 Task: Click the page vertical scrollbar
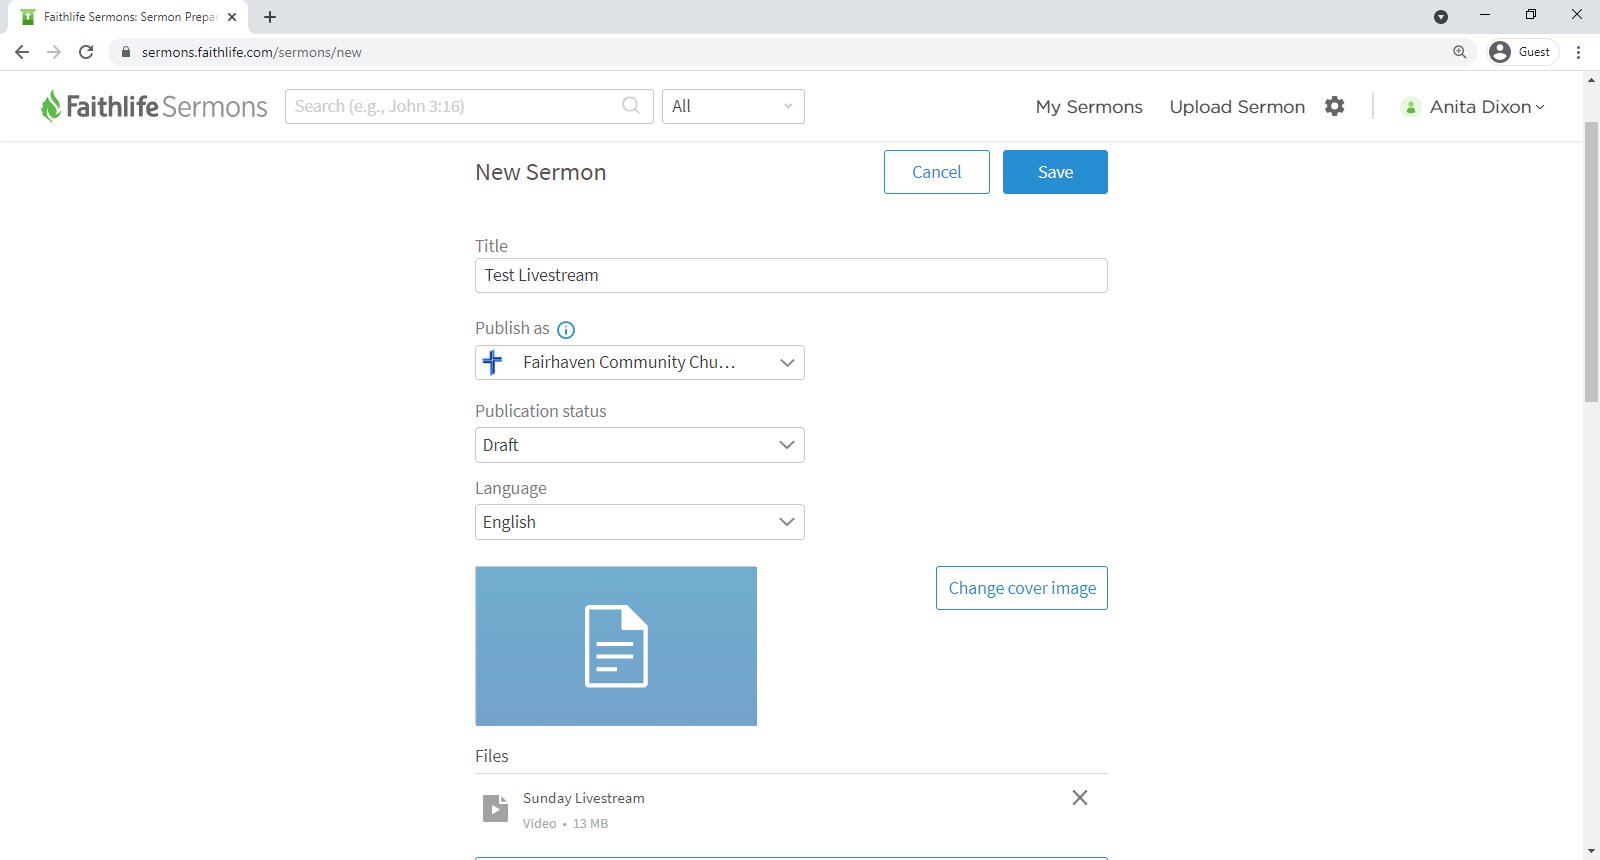(1592, 261)
